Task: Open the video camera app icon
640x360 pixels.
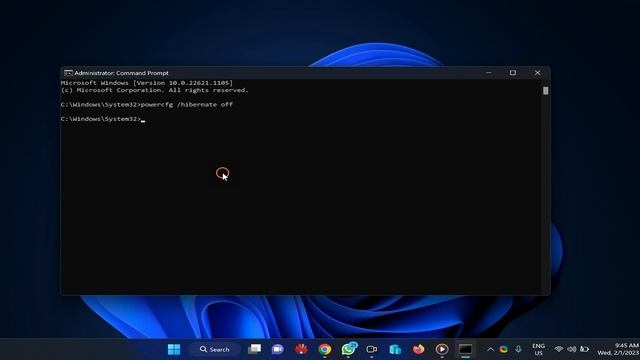Action: pos(371,349)
